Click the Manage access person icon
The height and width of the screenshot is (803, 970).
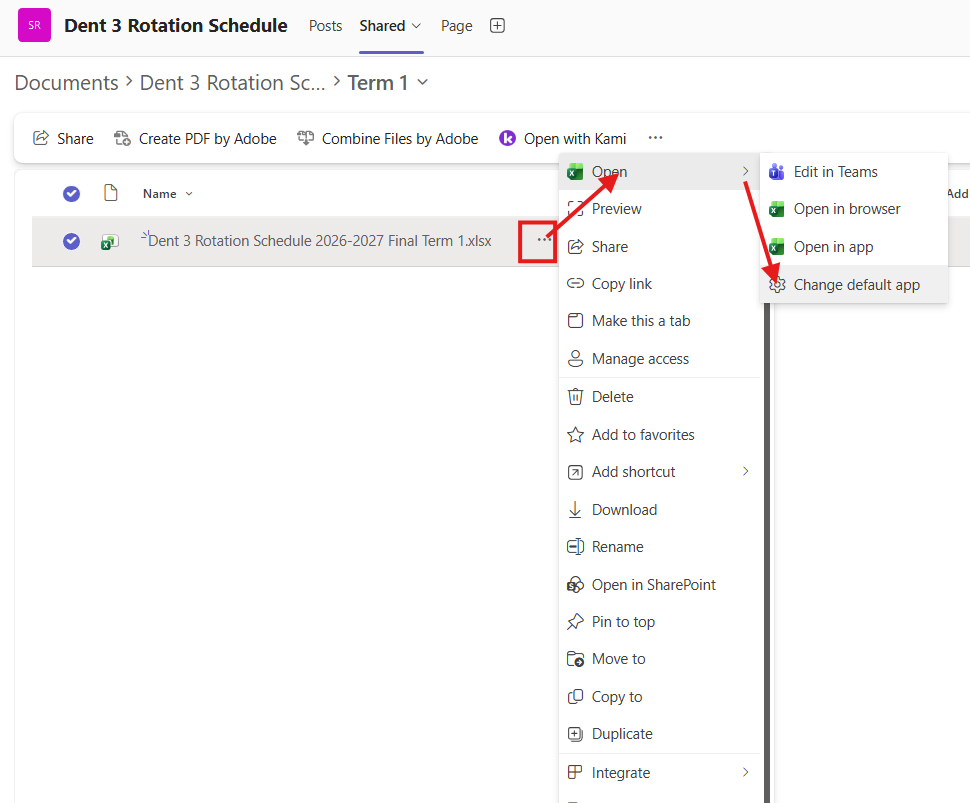point(575,359)
